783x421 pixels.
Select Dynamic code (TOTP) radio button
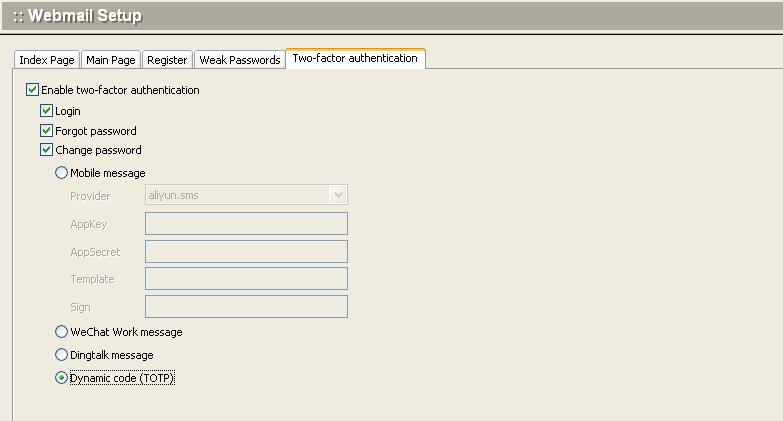click(62, 378)
